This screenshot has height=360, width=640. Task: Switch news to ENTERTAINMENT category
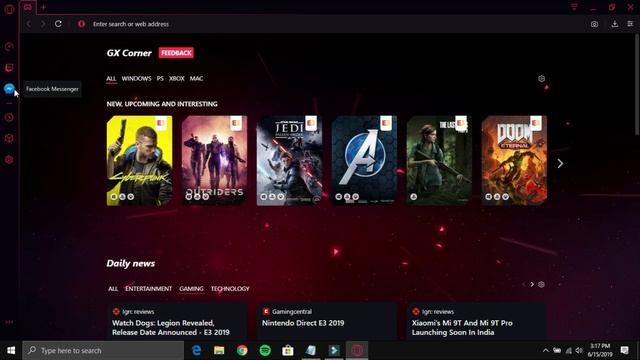(x=149, y=289)
